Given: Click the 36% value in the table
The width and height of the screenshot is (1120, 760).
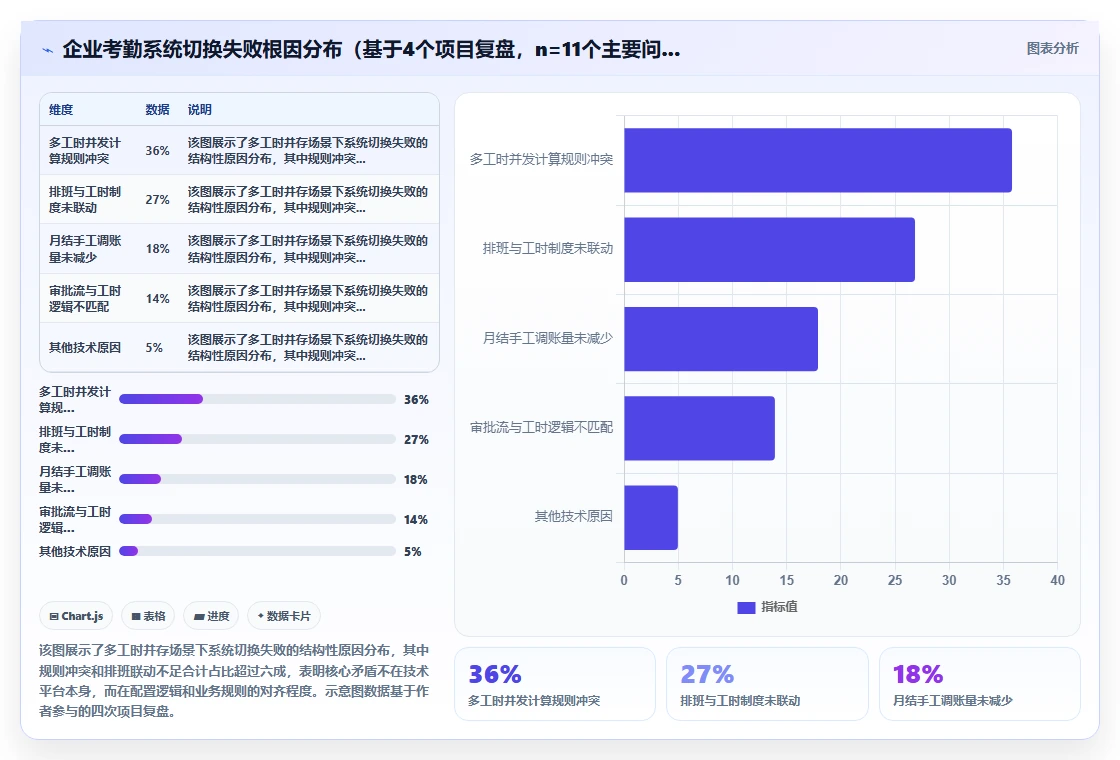Looking at the screenshot, I should [x=157, y=150].
